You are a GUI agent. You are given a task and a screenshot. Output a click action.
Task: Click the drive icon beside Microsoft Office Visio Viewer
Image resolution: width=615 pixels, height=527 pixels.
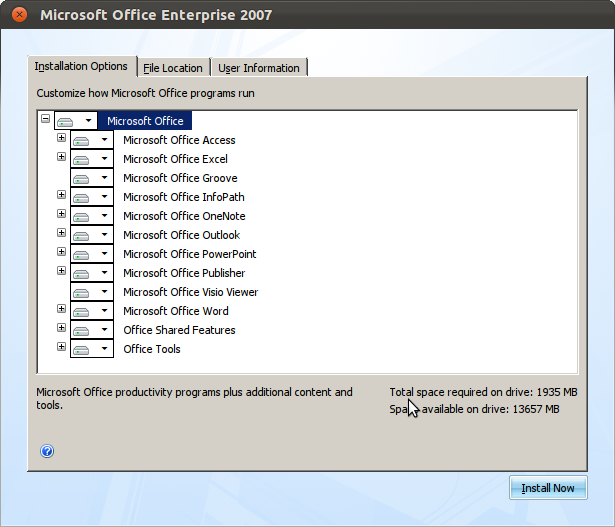[81, 293]
